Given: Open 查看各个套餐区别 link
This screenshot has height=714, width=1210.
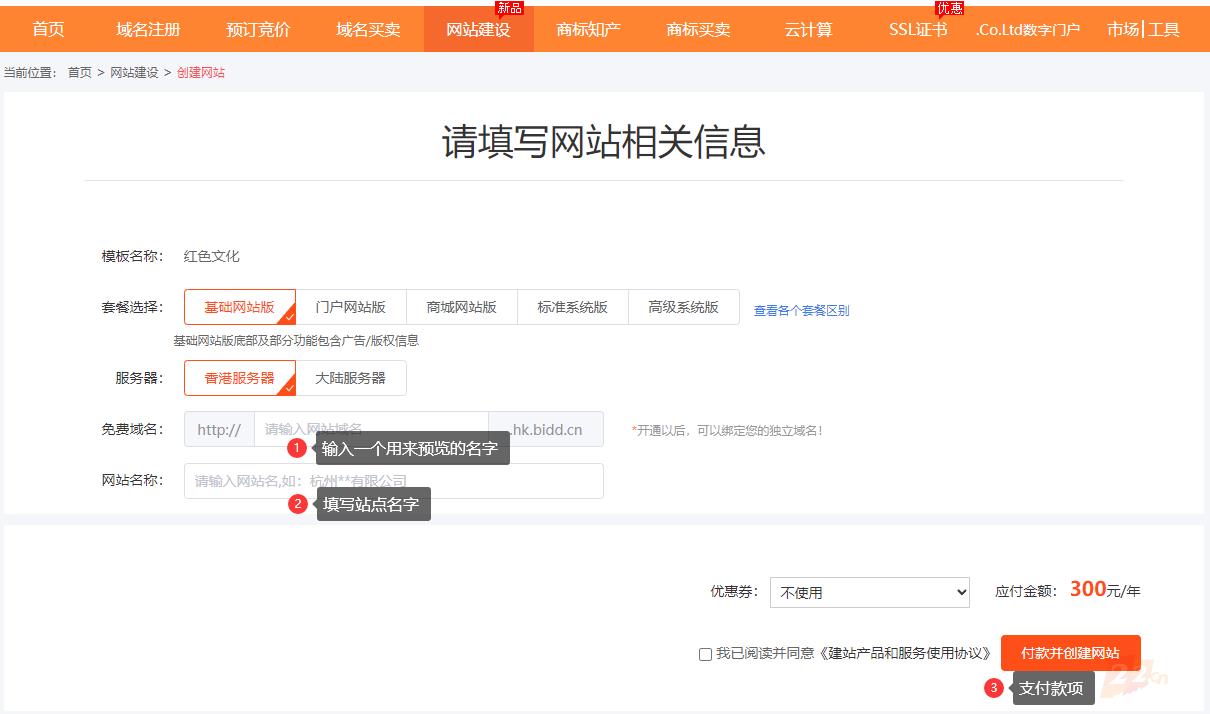Looking at the screenshot, I should pos(801,311).
